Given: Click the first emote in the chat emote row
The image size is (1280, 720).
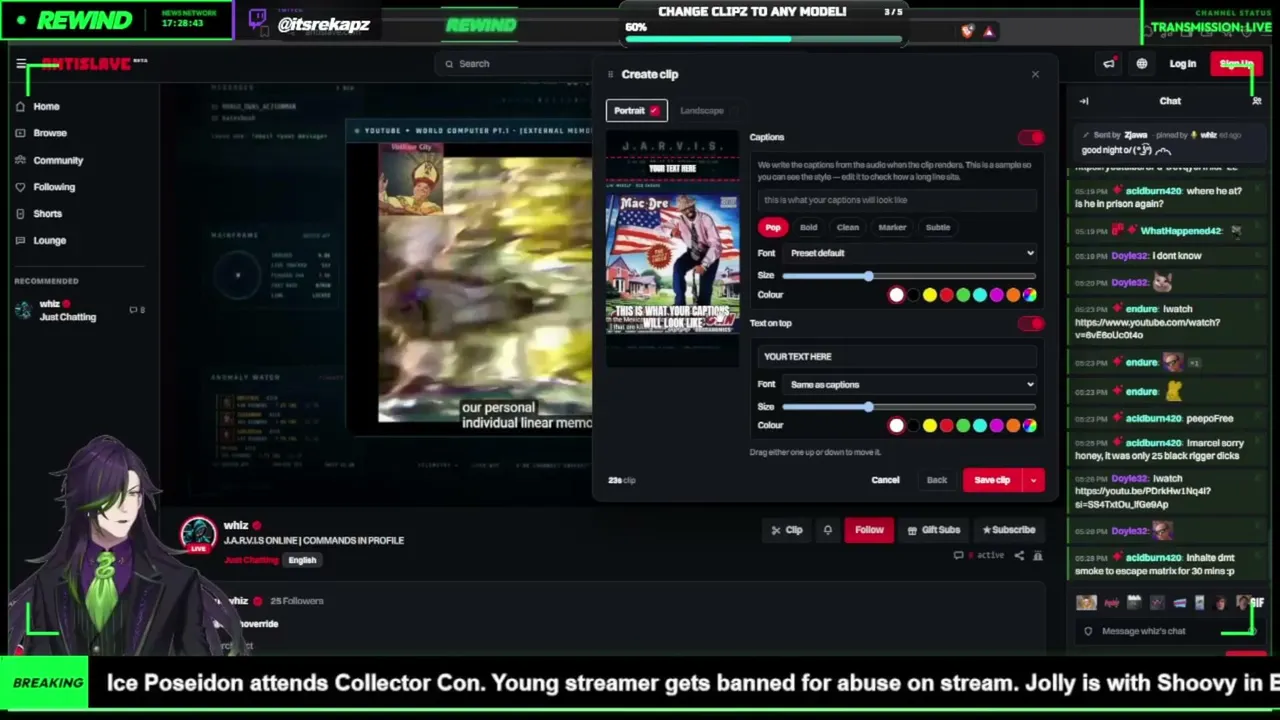Looking at the screenshot, I should tap(1086, 602).
